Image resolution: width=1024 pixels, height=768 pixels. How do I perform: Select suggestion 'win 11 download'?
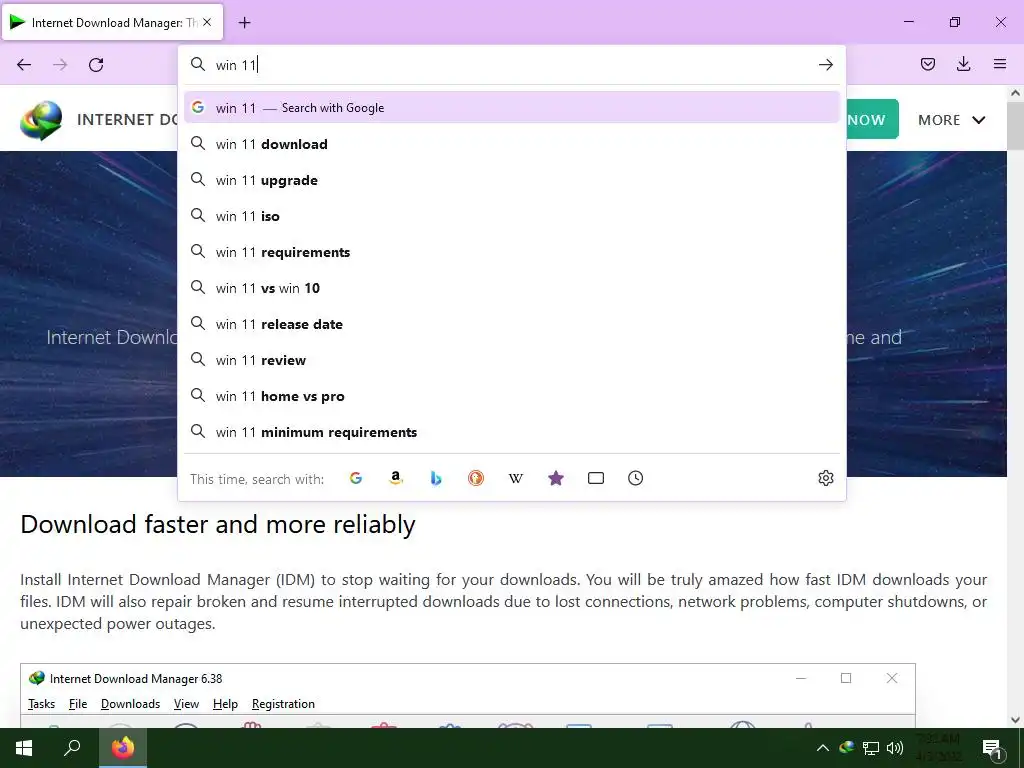[512, 144]
